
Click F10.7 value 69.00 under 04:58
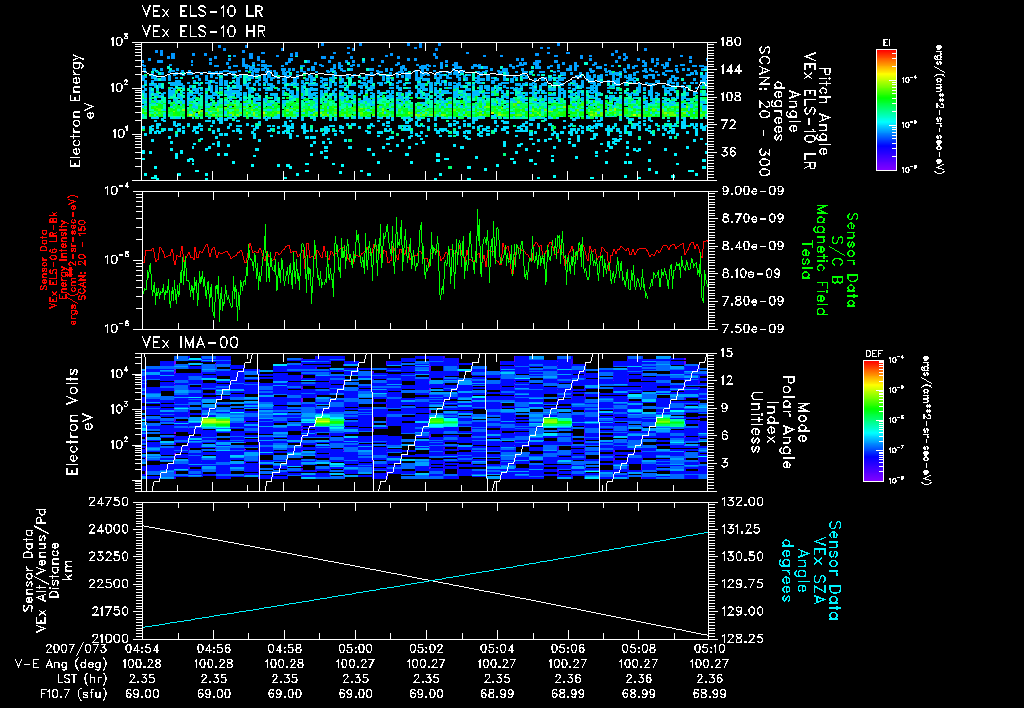(x=285, y=694)
